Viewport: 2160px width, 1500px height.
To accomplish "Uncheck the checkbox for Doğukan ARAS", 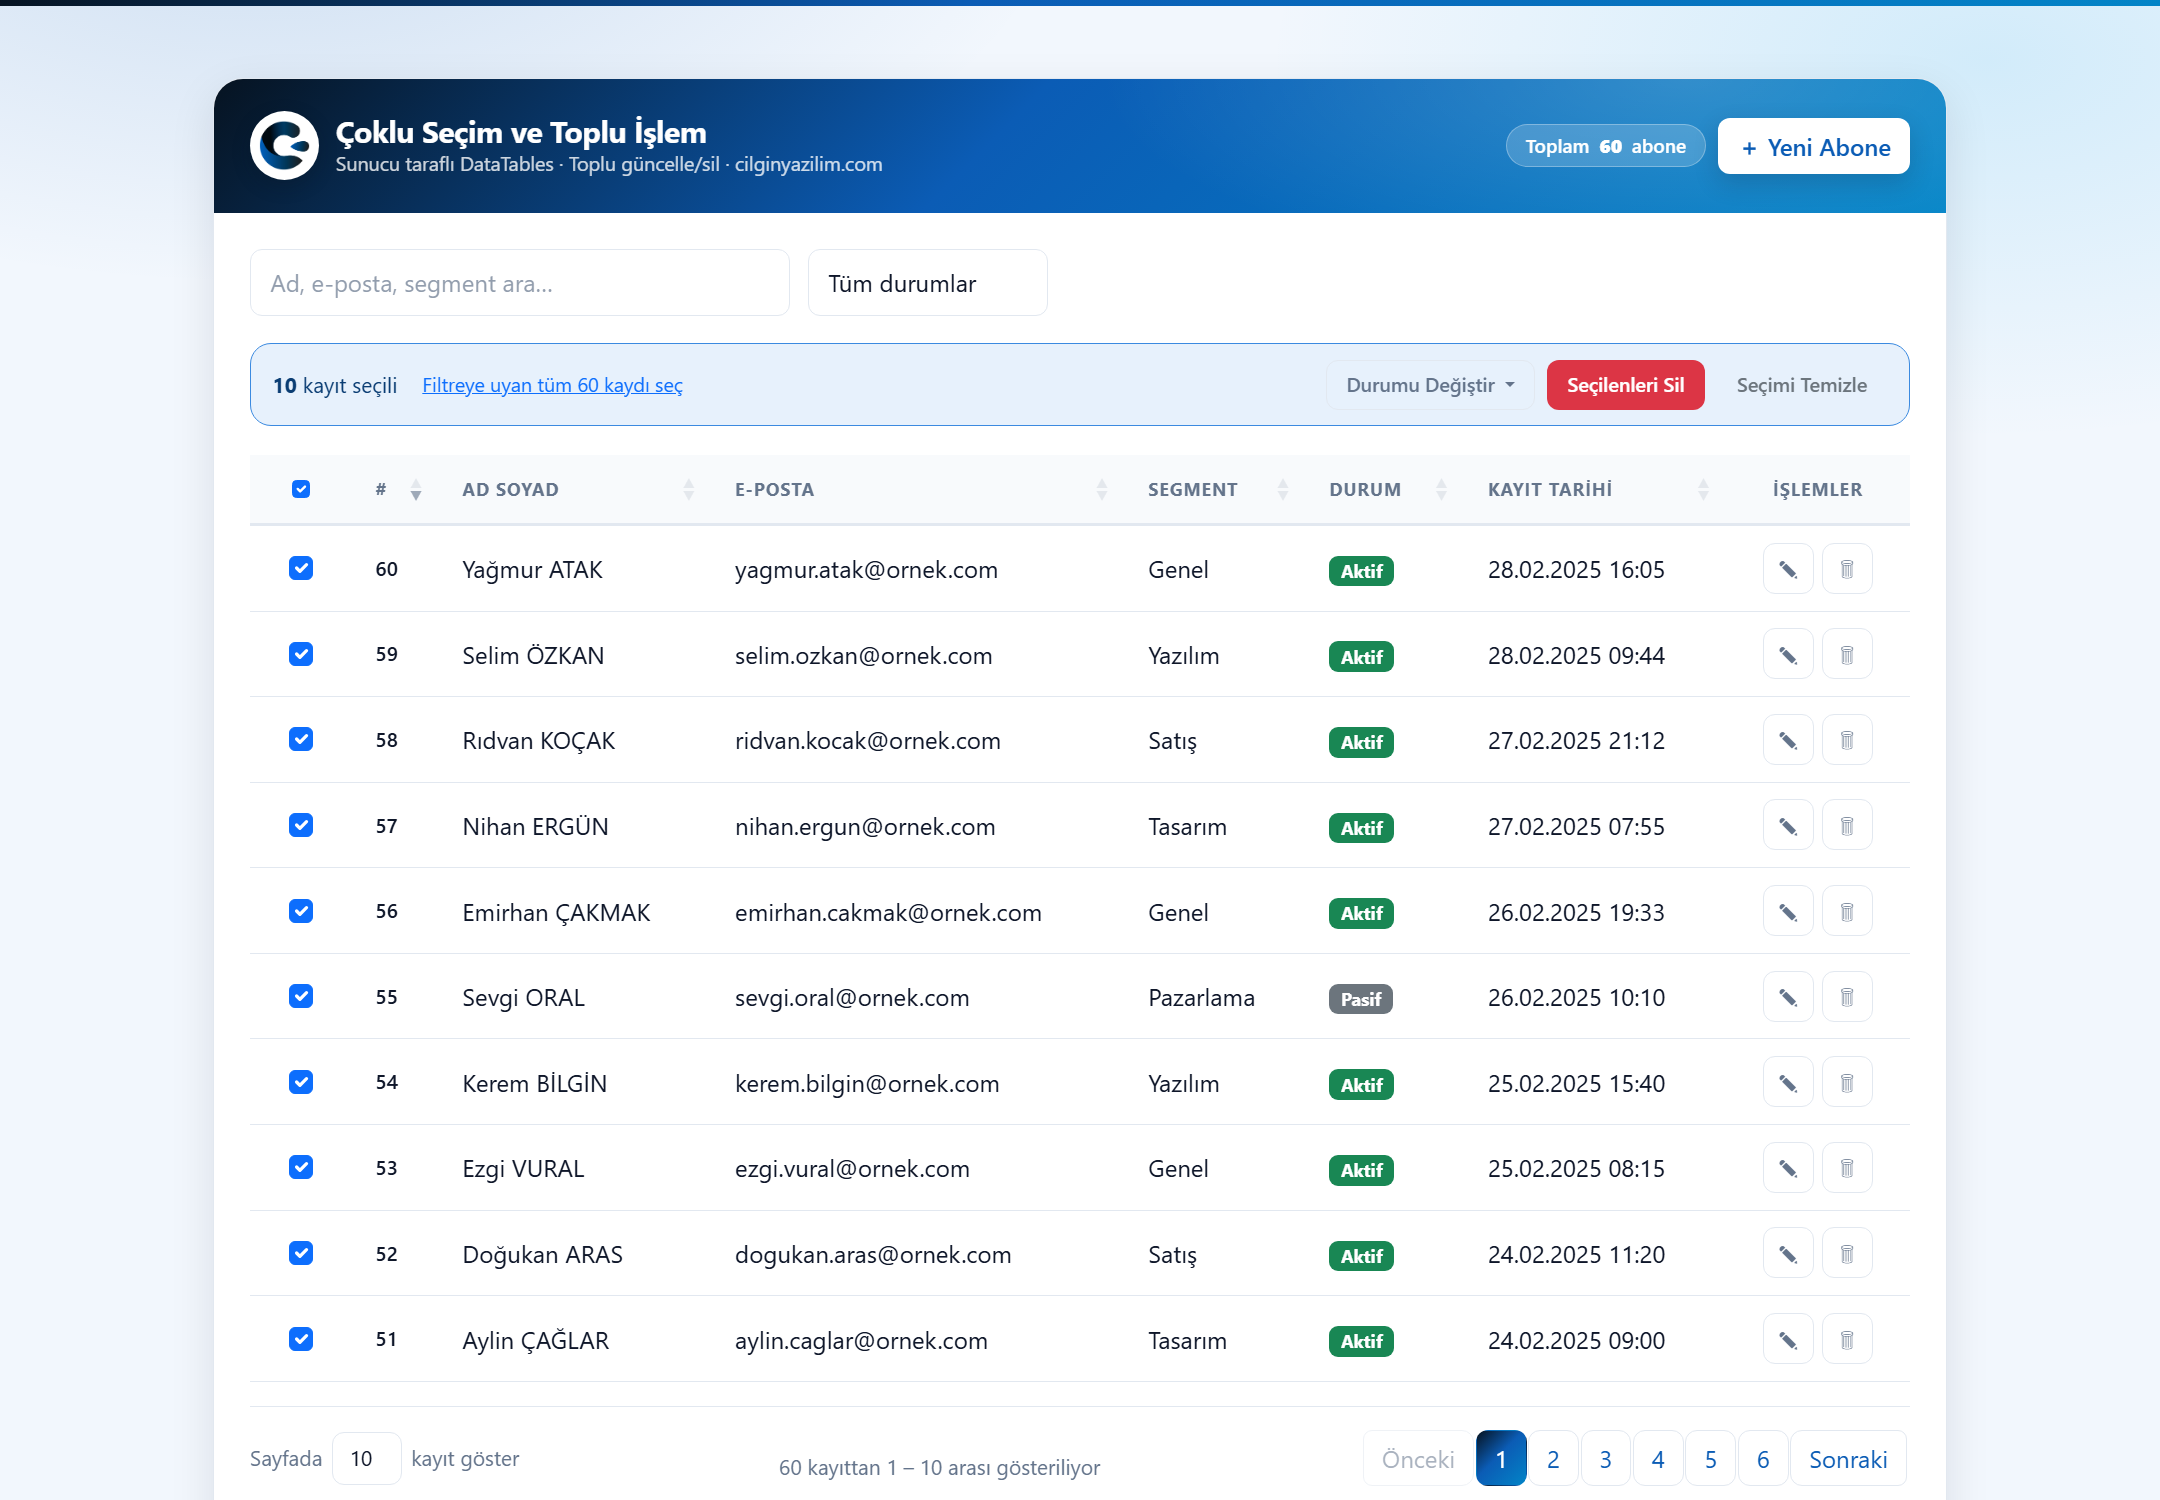I will pos(301,1253).
